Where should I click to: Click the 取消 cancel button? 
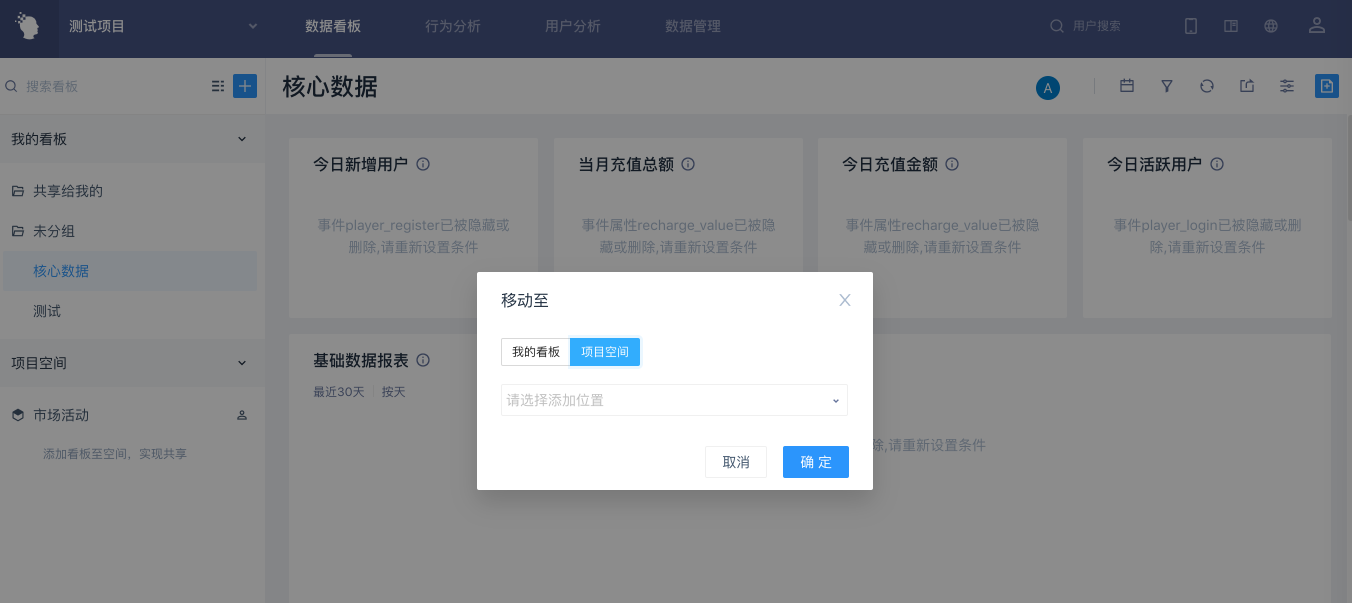[736, 462]
